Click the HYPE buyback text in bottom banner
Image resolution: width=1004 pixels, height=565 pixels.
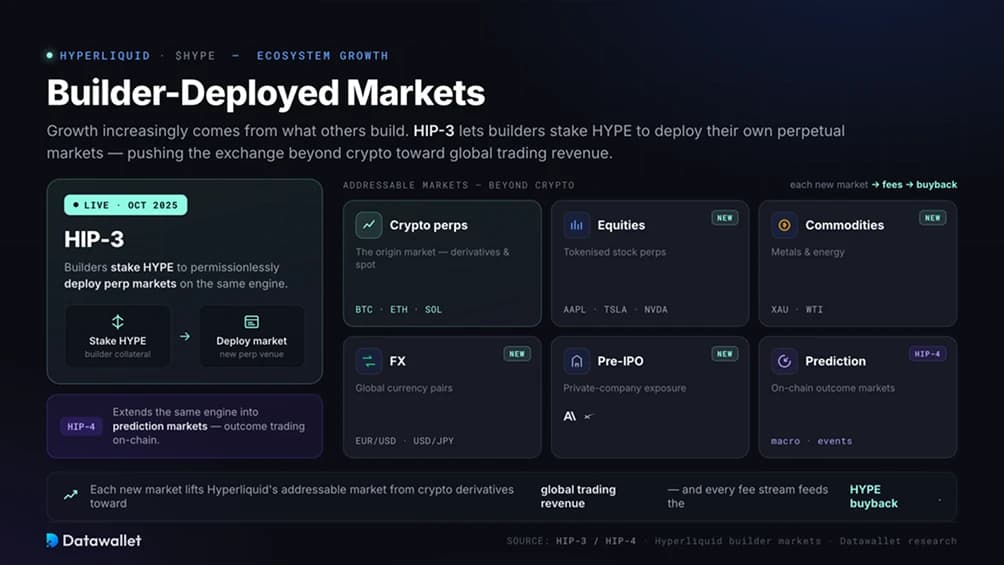click(873, 496)
